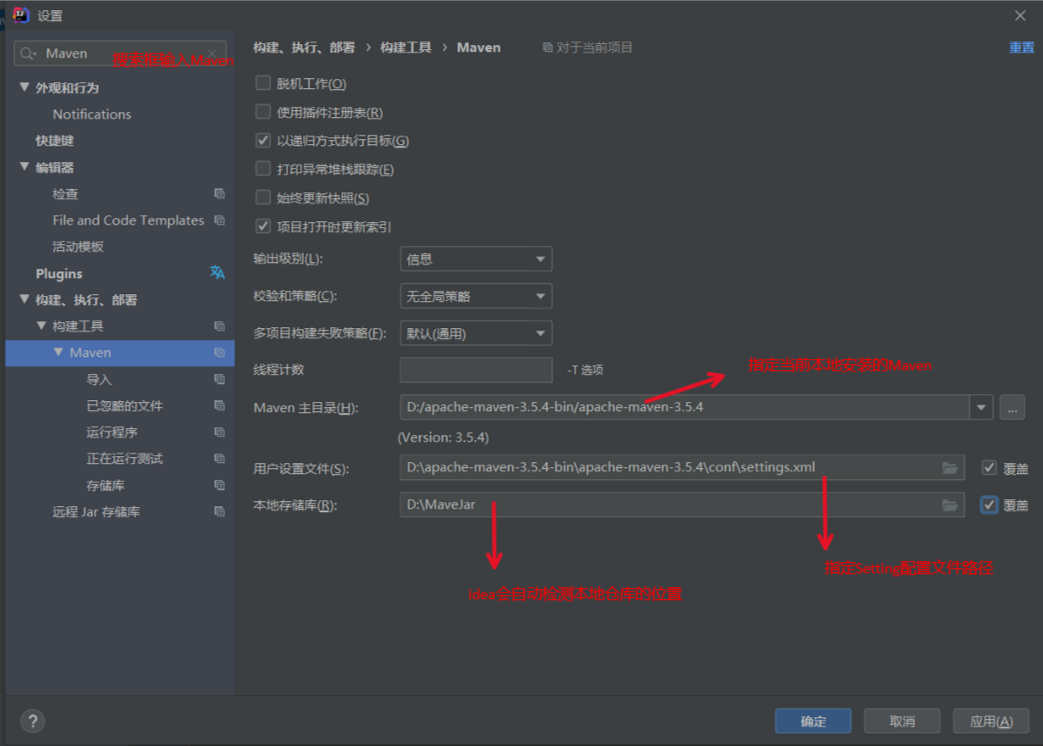Click inside the Maven search field
The height and width of the screenshot is (746, 1043).
[120, 53]
